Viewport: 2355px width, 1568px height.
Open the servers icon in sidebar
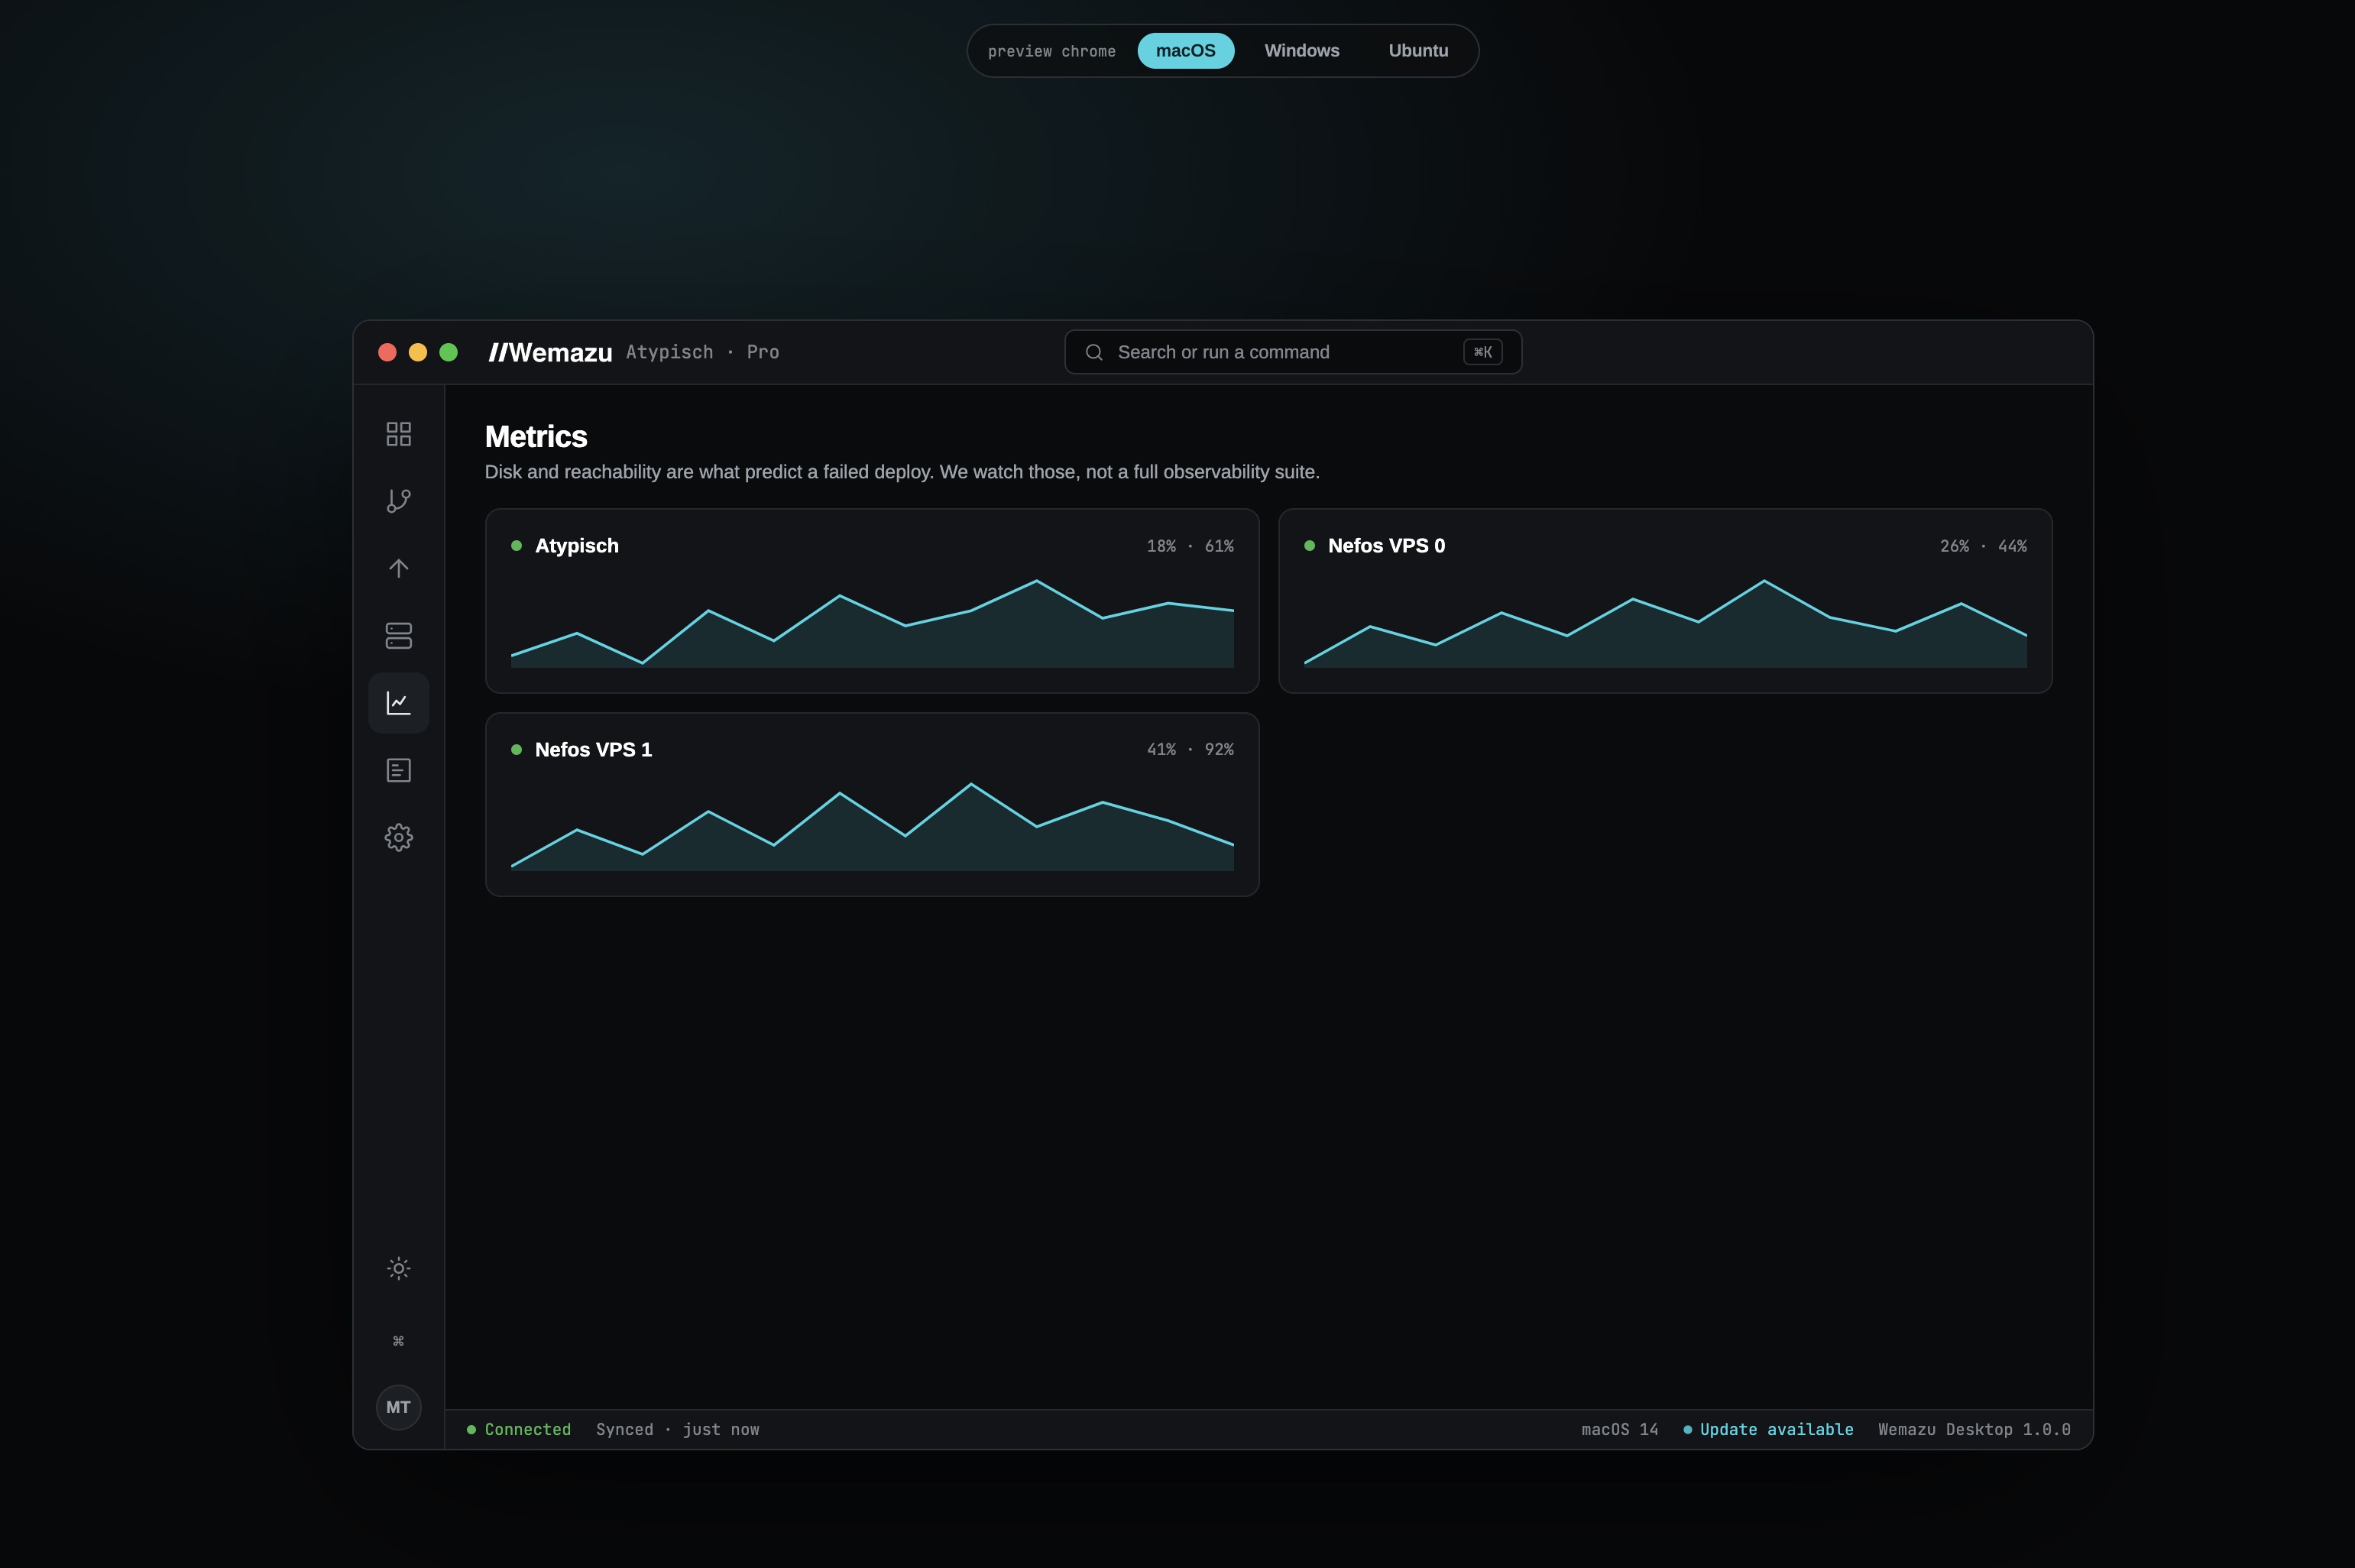point(398,636)
